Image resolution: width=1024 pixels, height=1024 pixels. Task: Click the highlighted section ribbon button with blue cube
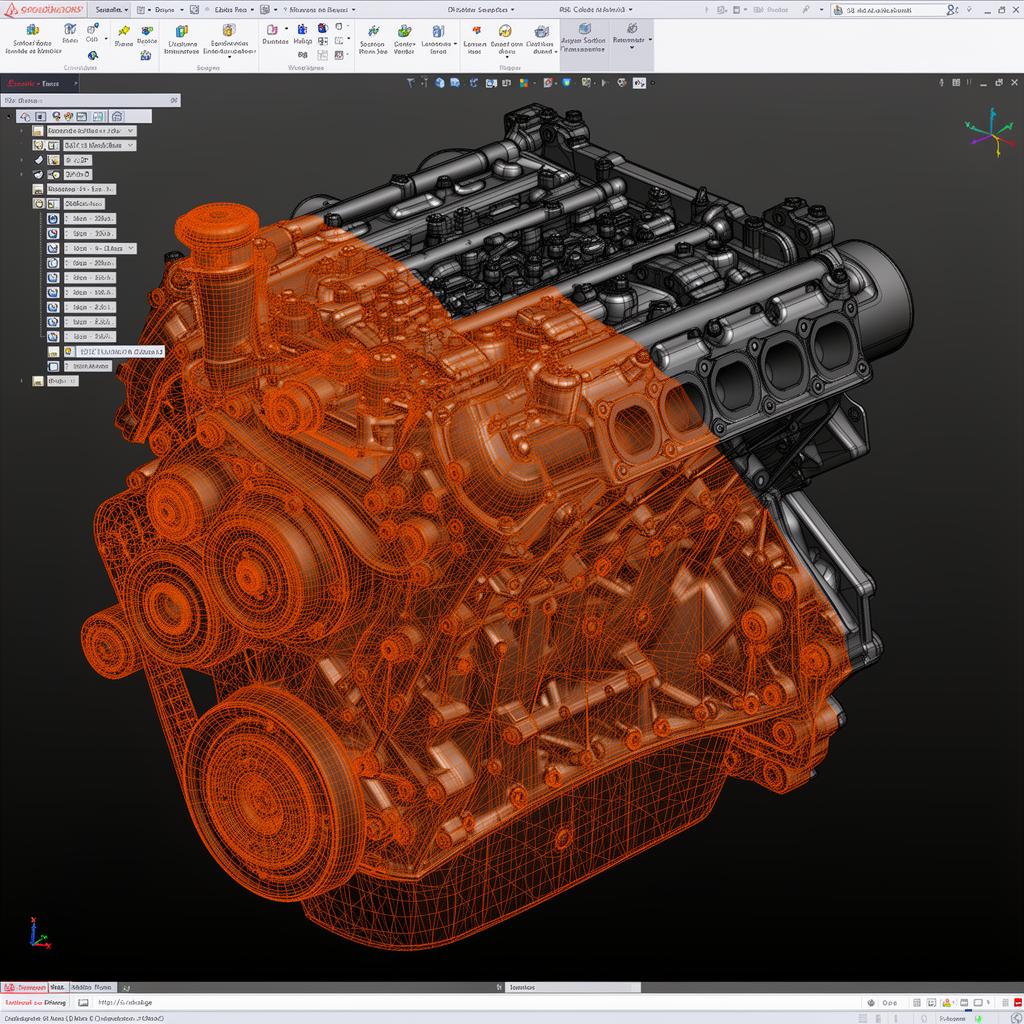click(584, 39)
